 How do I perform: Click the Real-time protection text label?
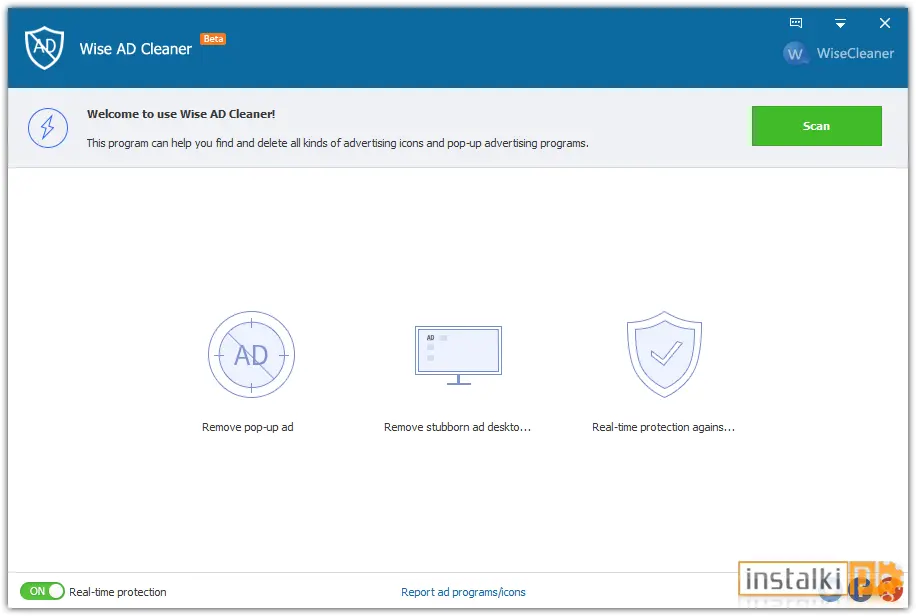point(117,592)
